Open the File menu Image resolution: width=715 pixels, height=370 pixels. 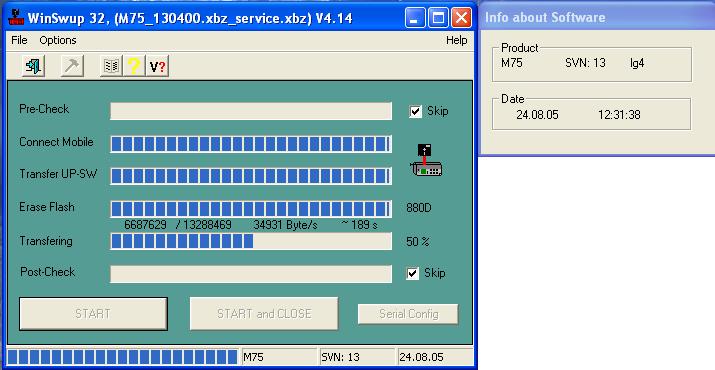point(19,40)
